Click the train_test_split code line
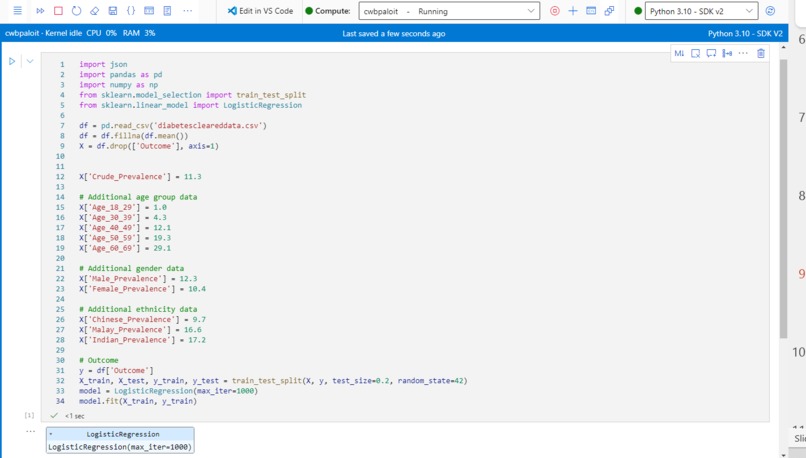Screen dimensions: 806x458 (273, 380)
